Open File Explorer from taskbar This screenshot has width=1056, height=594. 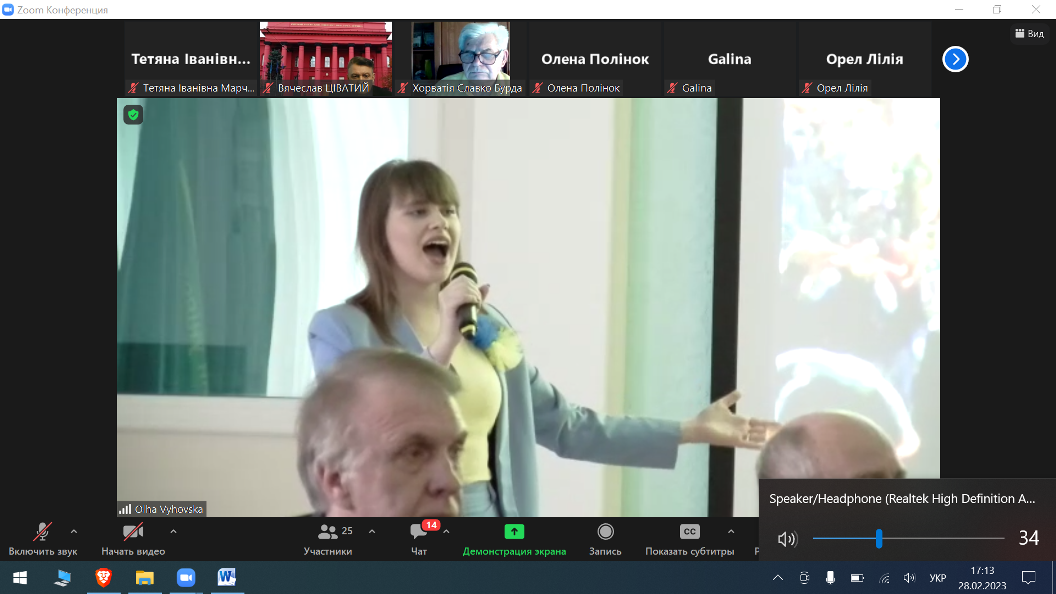pos(145,578)
